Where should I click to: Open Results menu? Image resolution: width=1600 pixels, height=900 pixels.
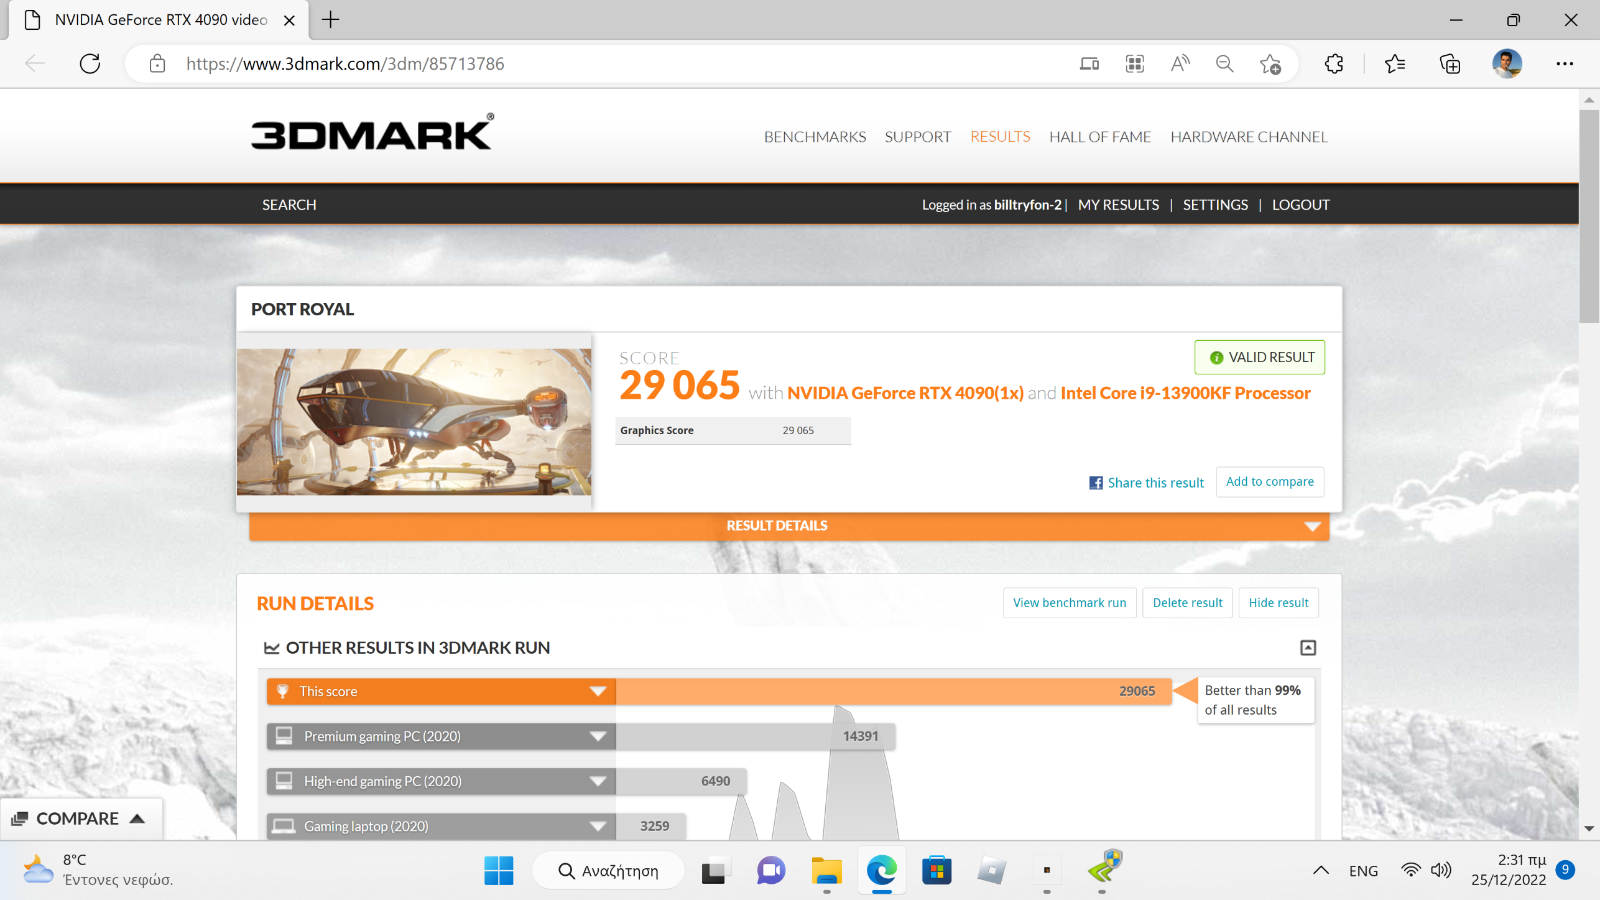tap(1000, 137)
